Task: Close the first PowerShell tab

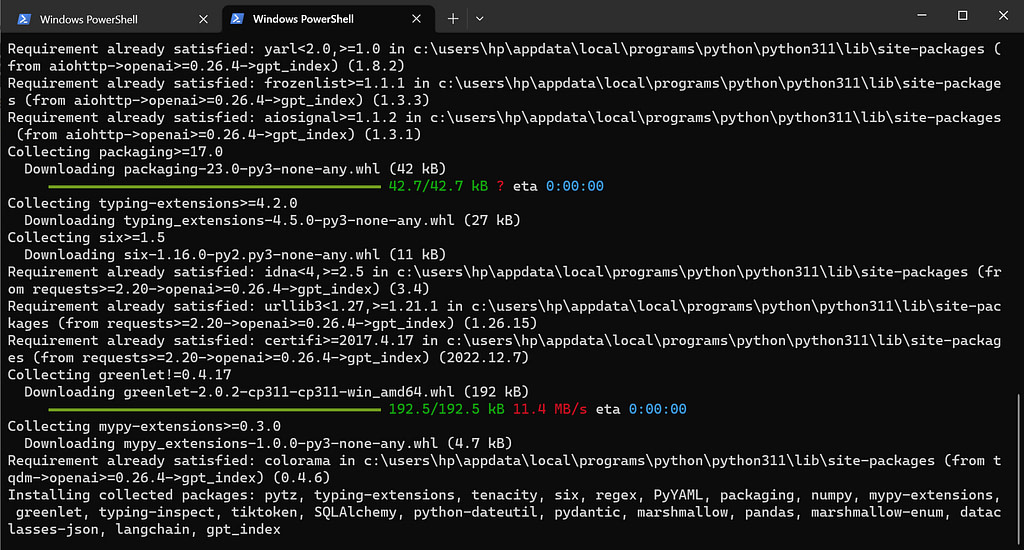Action: coord(203,20)
